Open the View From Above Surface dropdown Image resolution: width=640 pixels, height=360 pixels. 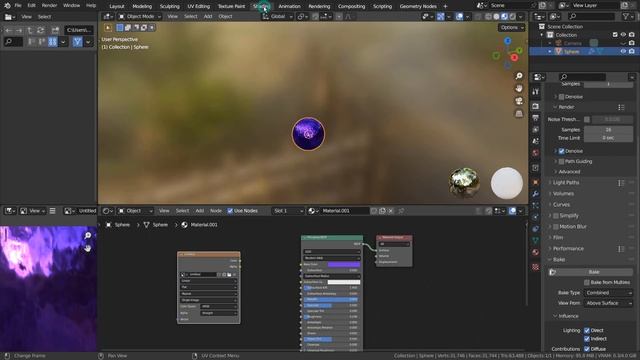tap(609, 303)
